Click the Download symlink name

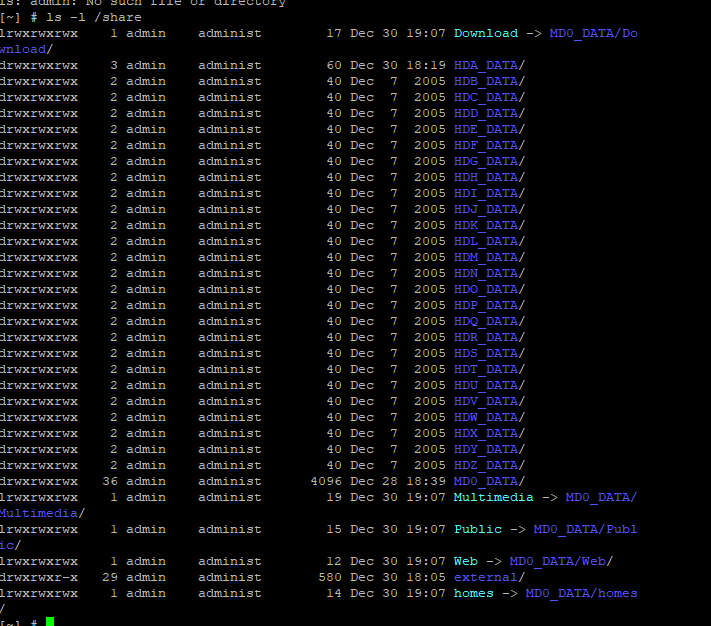pyautogui.click(x=486, y=34)
